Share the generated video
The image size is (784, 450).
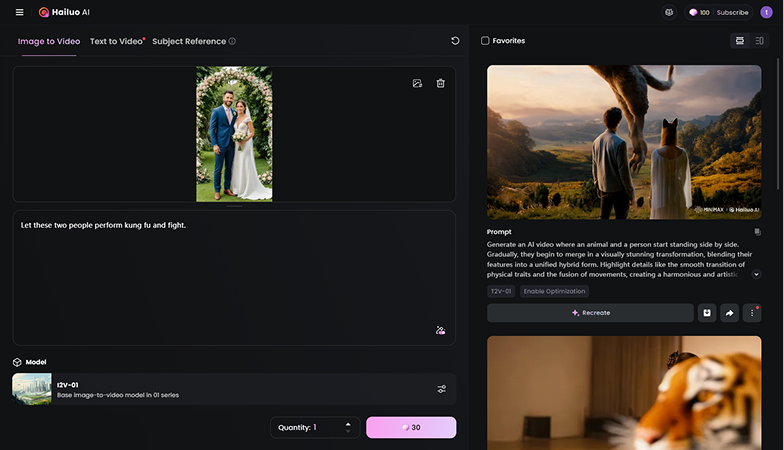[x=729, y=313]
